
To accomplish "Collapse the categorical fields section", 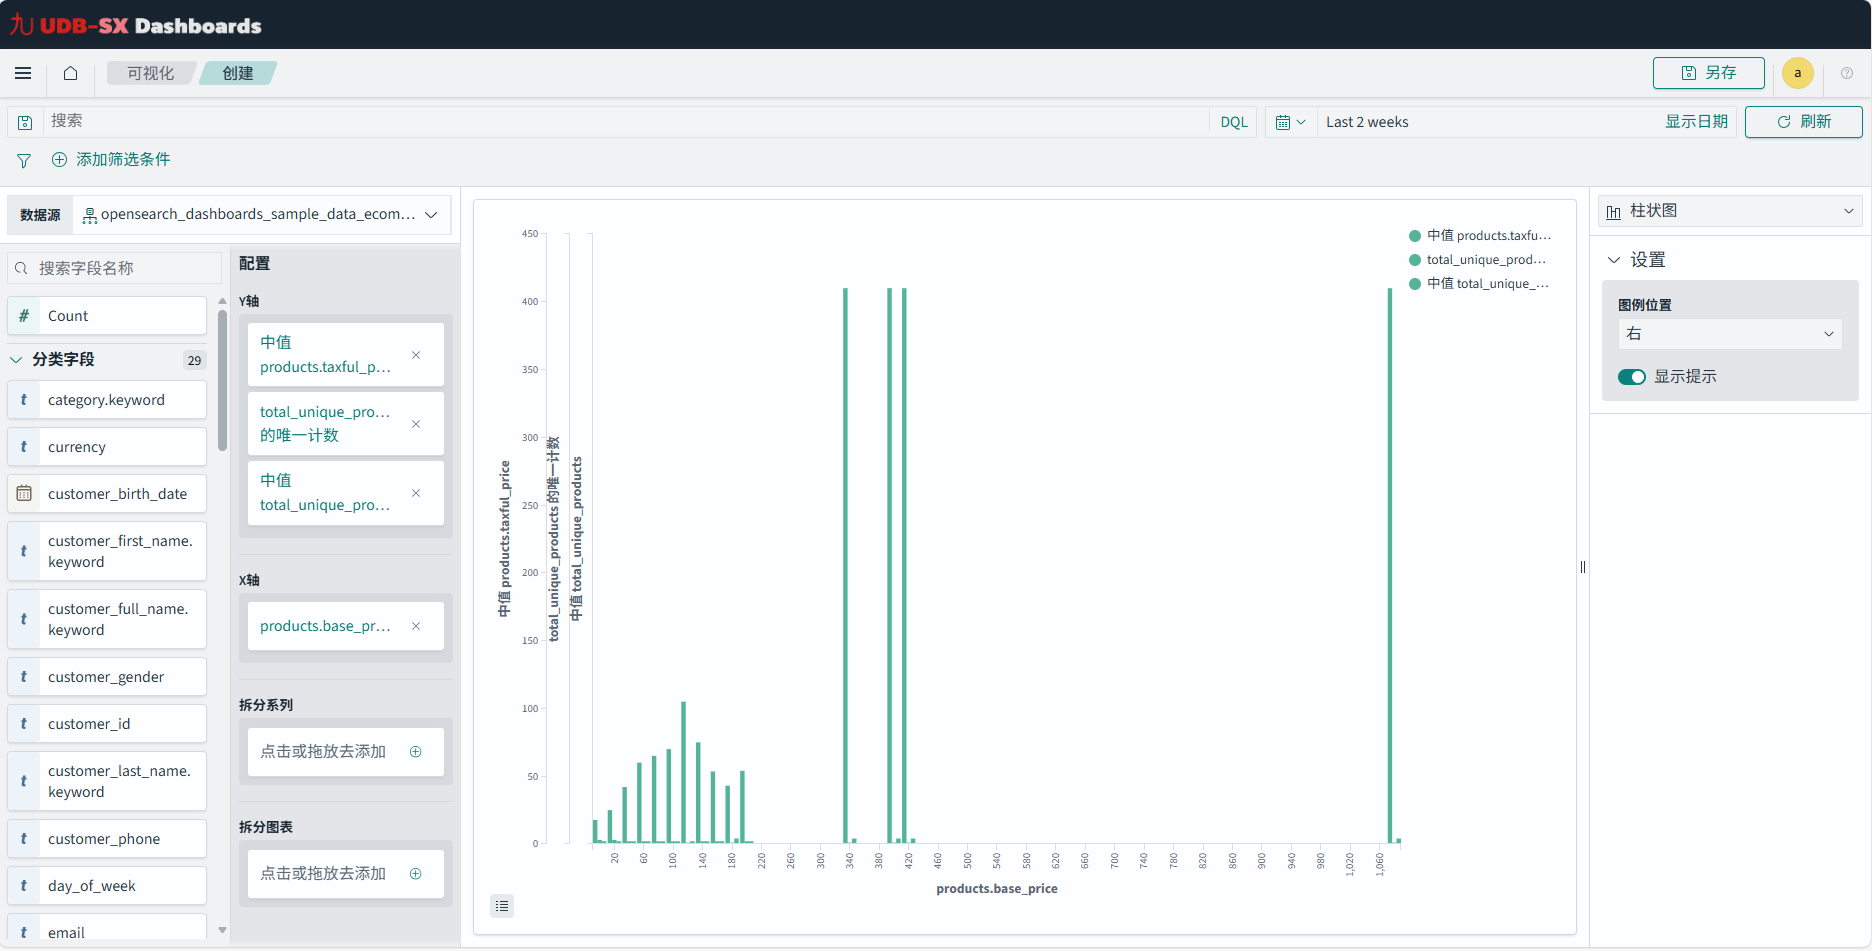I will click(x=17, y=360).
